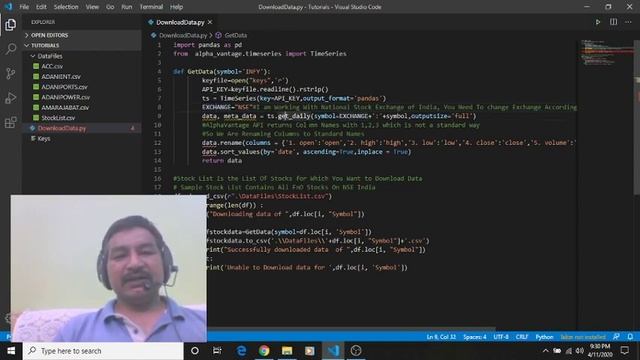Click the linter not installed status item
The height and width of the screenshot is (360, 640).
583,337
